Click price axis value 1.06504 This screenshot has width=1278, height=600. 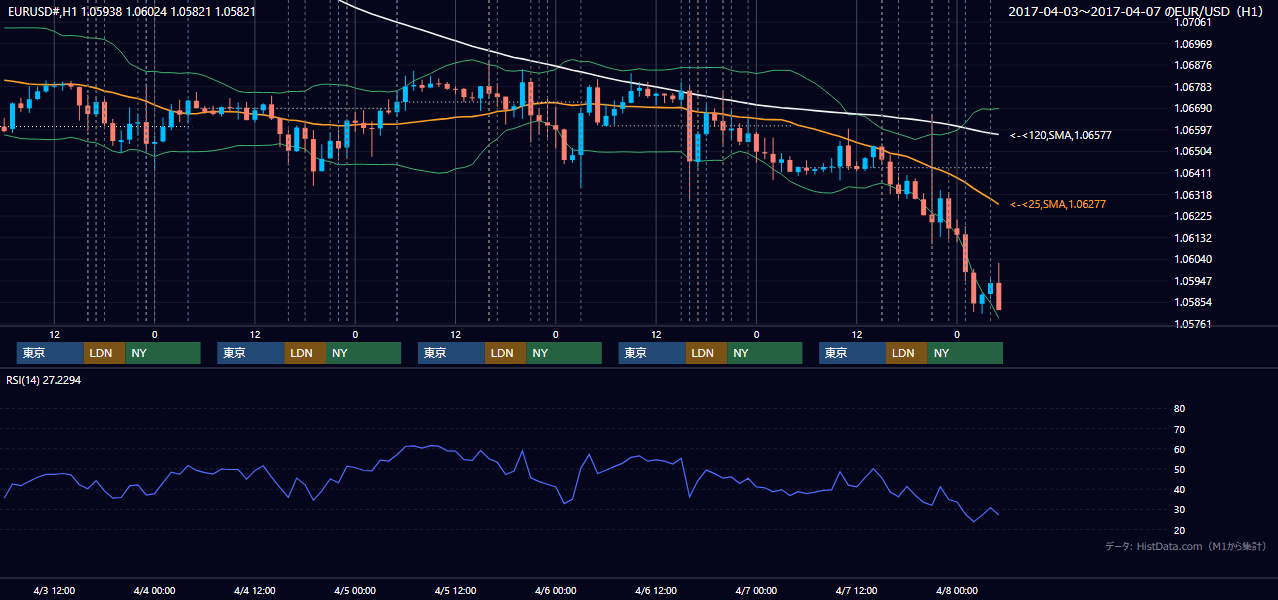tap(1193, 151)
